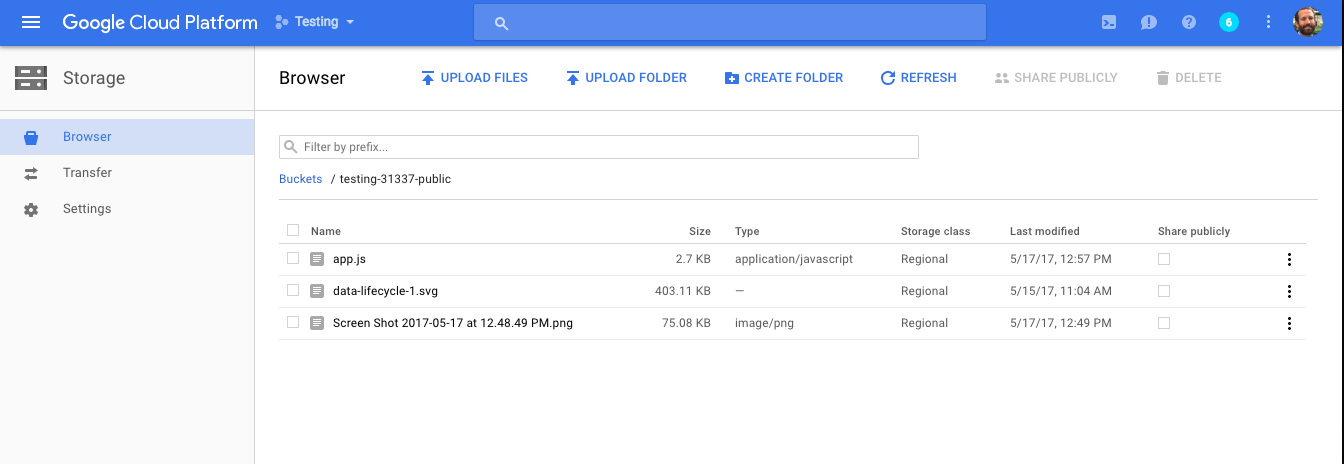Open the more options menu for app.js
This screenshot has width=1344, height=464.
(x=1289, y=259)
